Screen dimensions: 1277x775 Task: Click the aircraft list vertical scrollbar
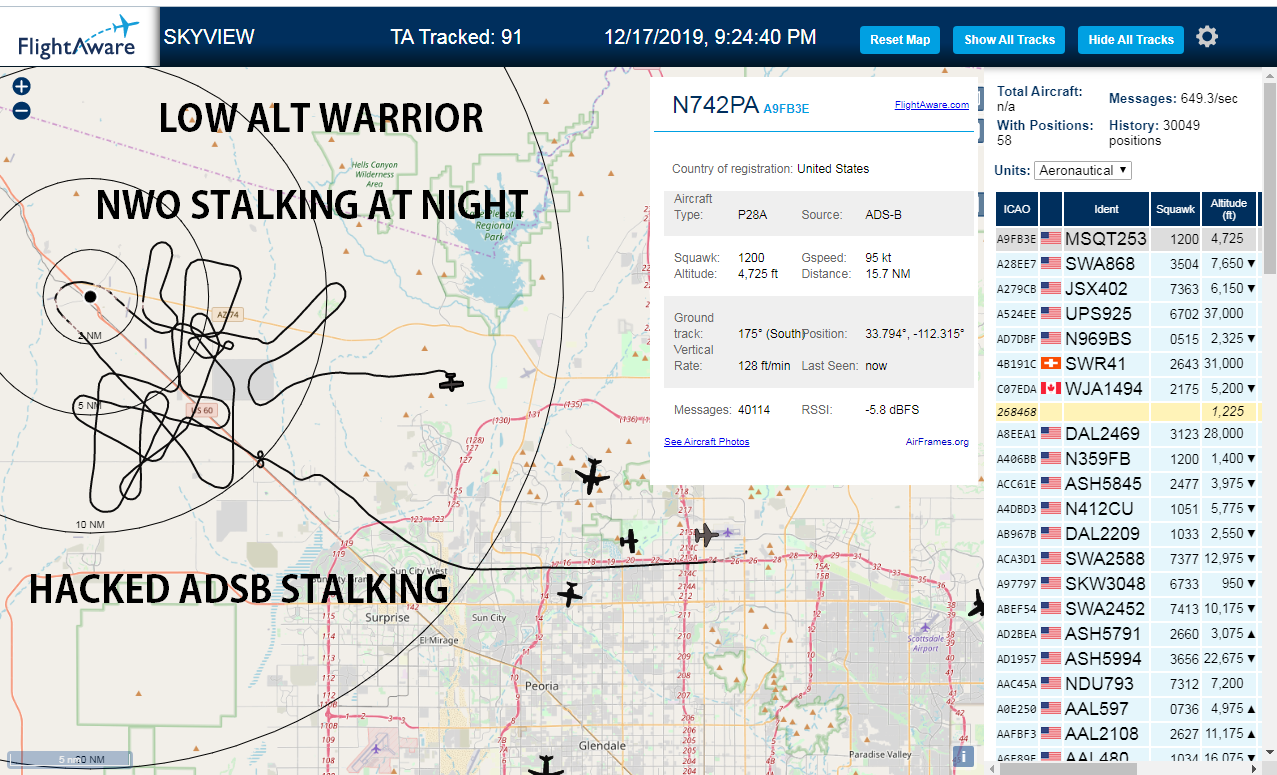click(x=1269, y=180)
